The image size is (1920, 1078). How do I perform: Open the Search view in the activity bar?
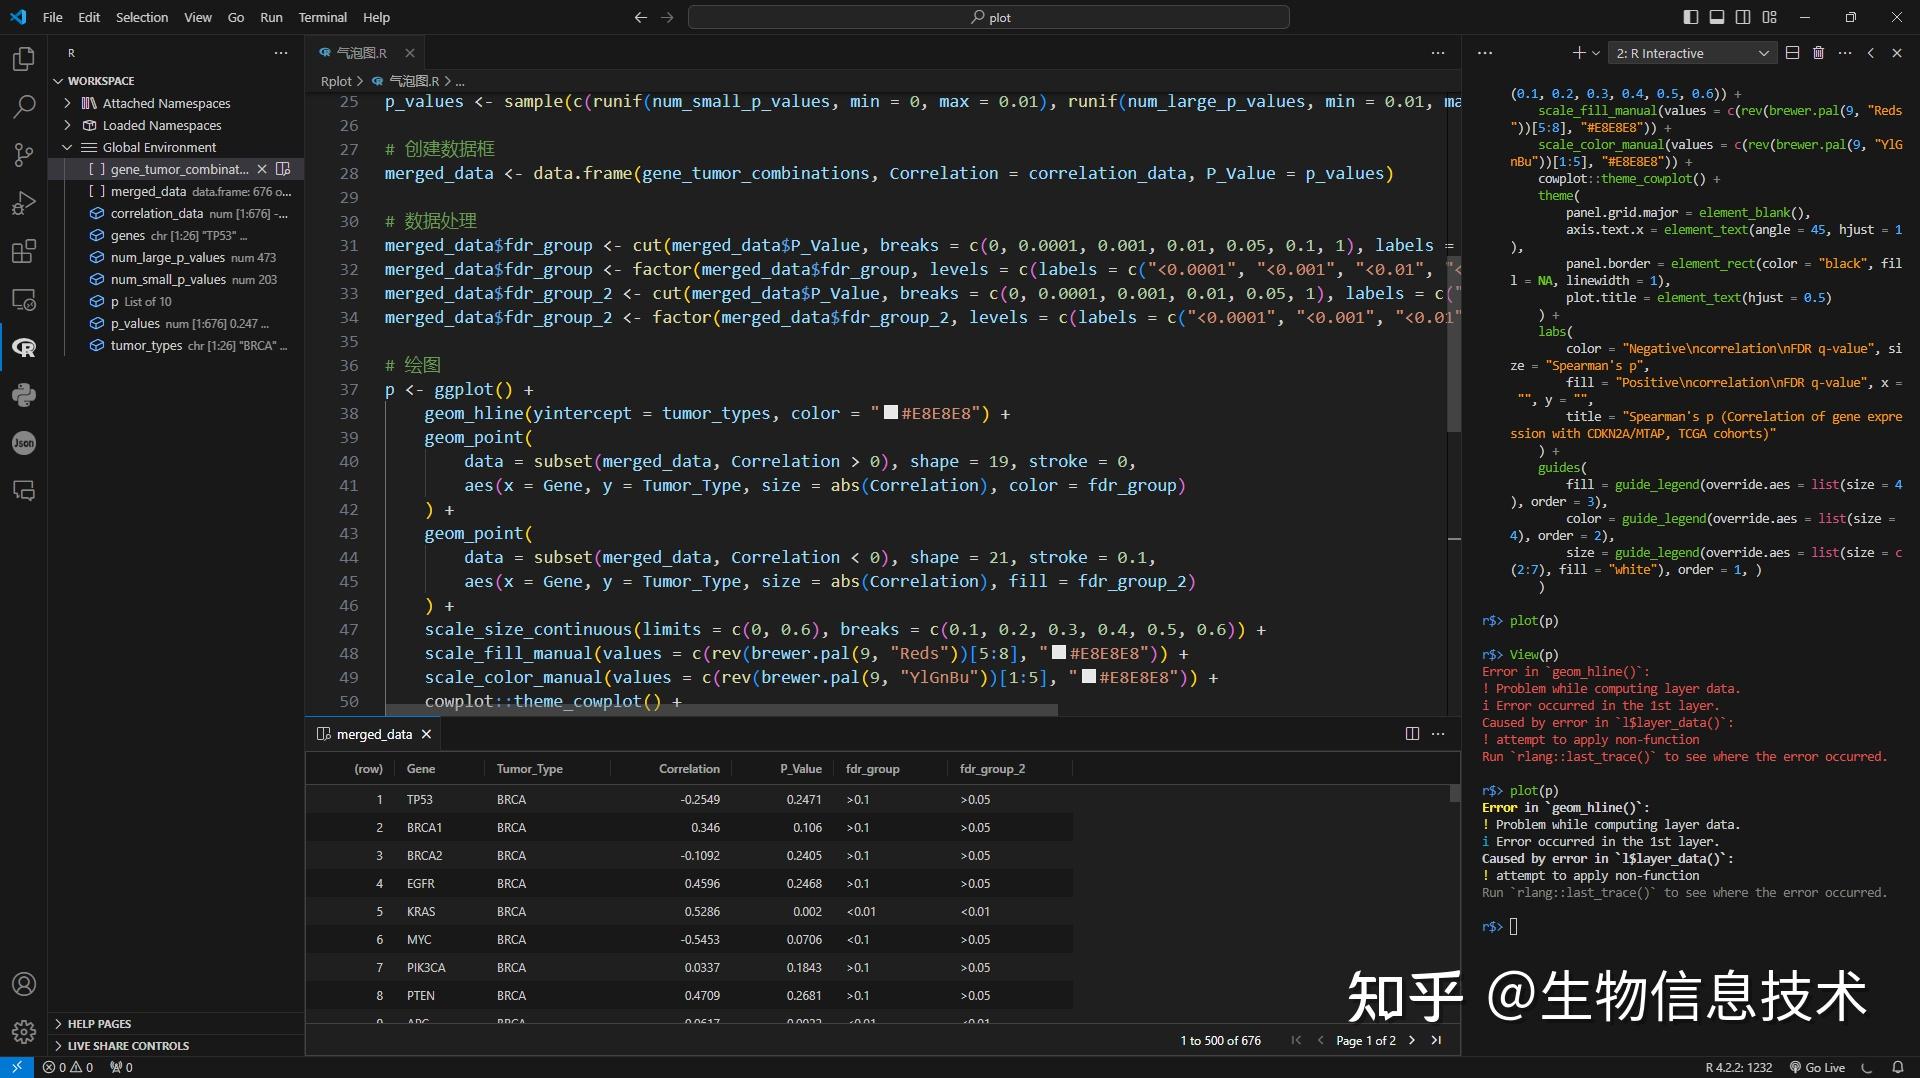(24, 106)
